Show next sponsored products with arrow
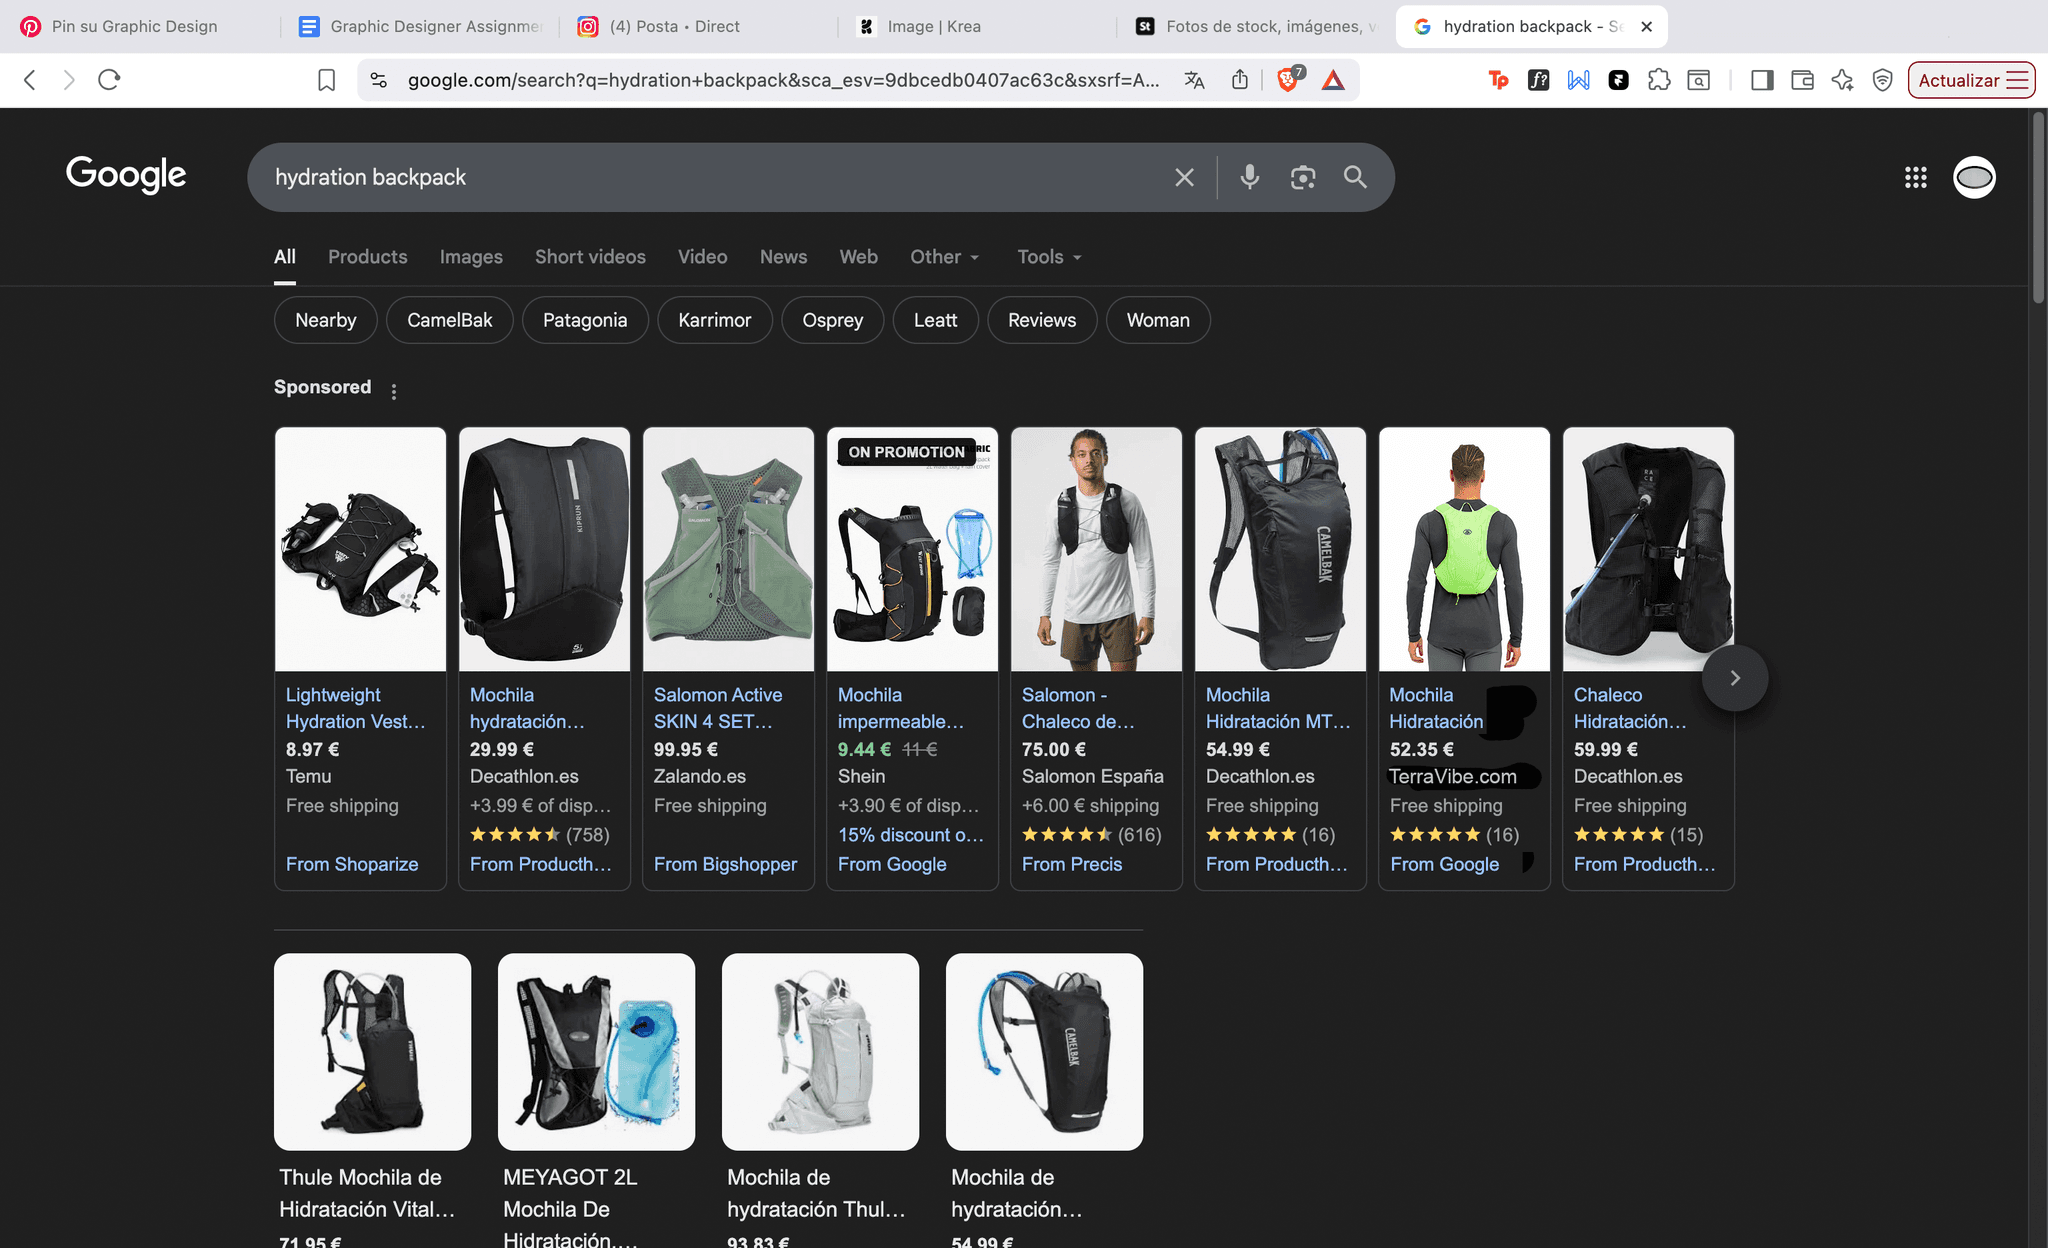This screenshot has height=1248, width=2048. [1734, 678]
